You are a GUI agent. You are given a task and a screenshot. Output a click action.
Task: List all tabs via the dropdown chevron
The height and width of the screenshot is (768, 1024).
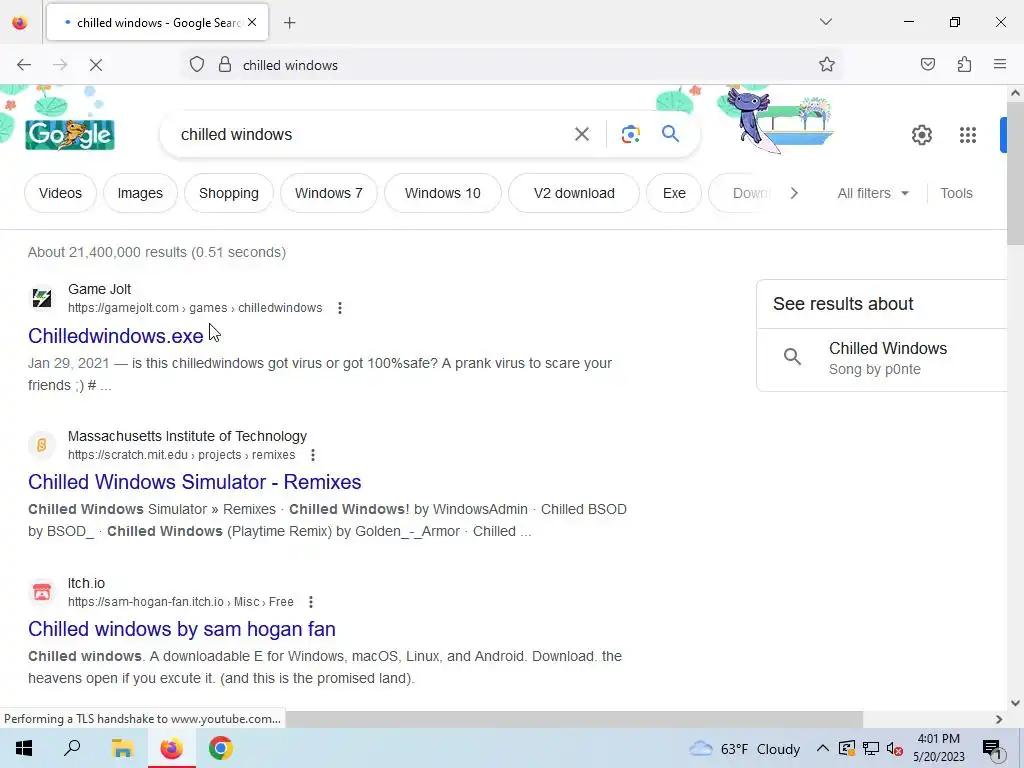tap(825, 22)
